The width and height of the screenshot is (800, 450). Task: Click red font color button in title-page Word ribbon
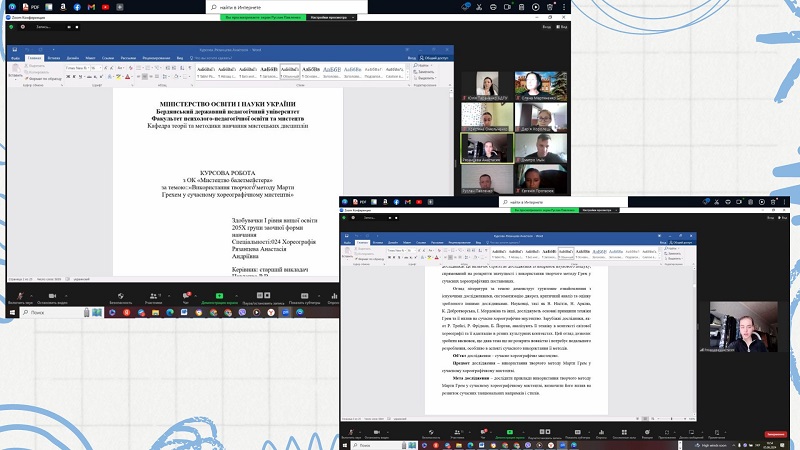click(130, 77)
